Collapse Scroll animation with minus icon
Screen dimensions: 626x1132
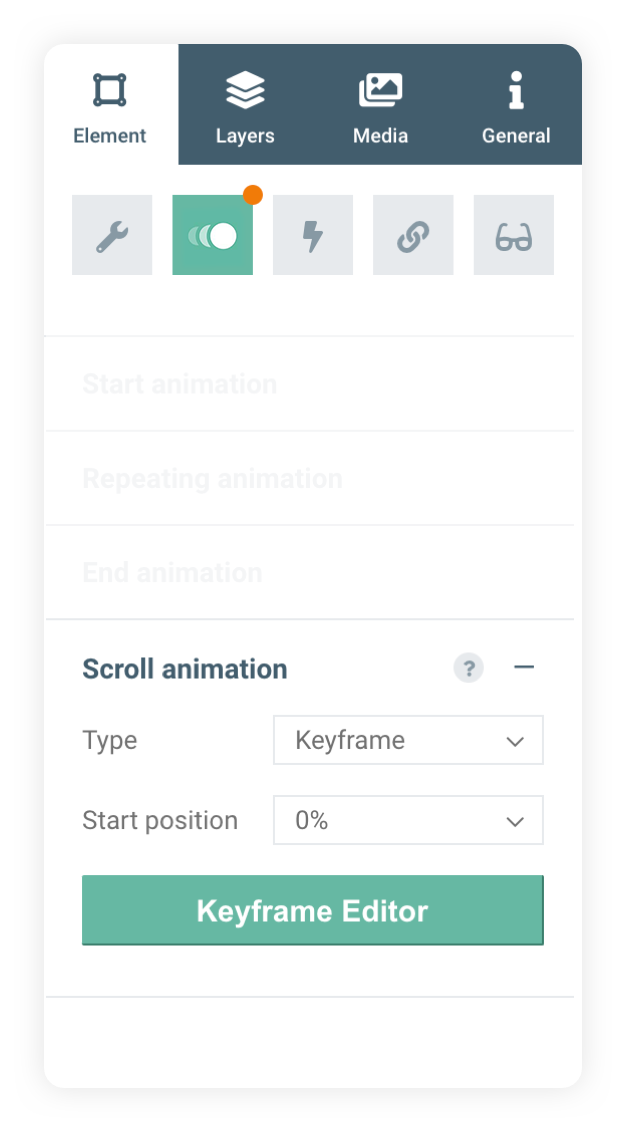point(524,668)
